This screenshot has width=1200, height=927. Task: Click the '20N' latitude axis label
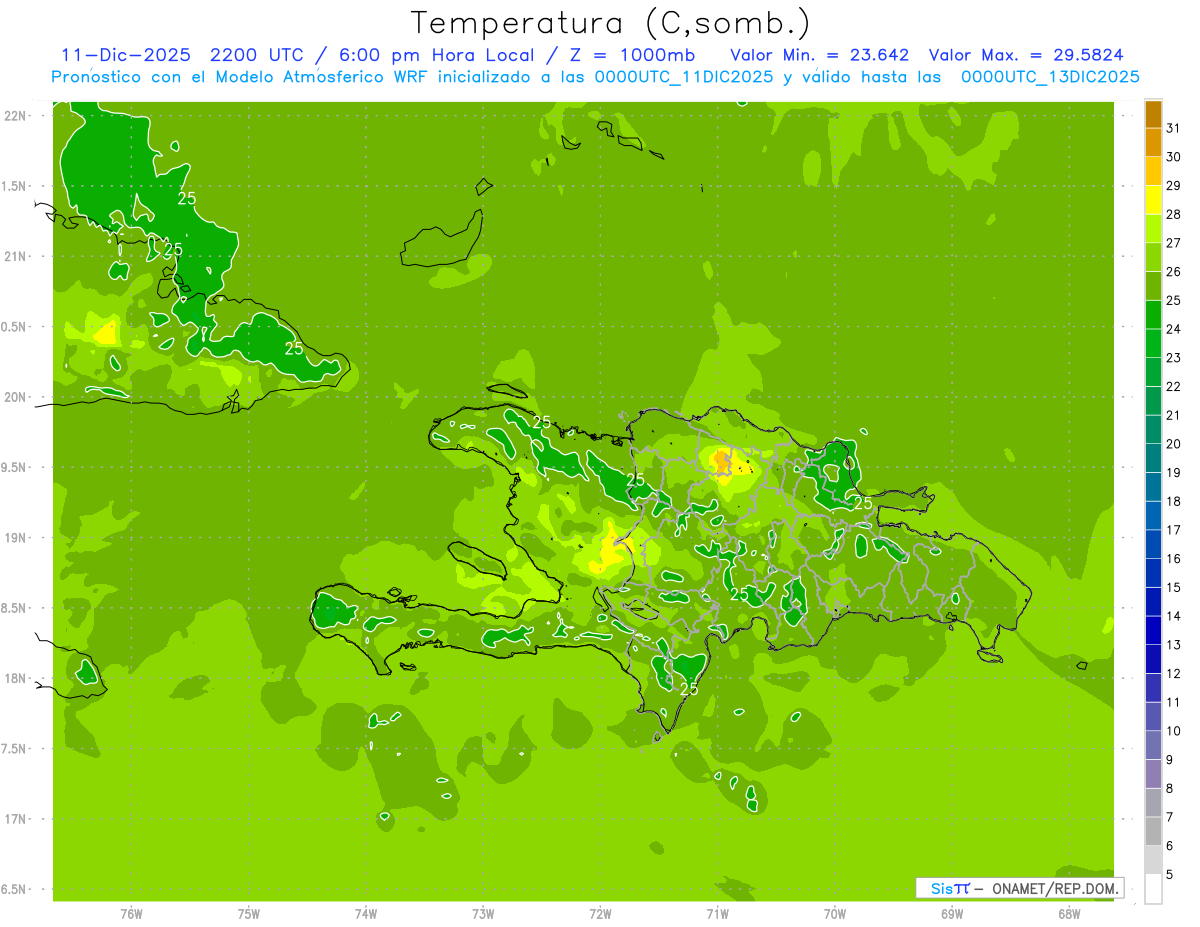pyautogui.click(x=16, y=397)
